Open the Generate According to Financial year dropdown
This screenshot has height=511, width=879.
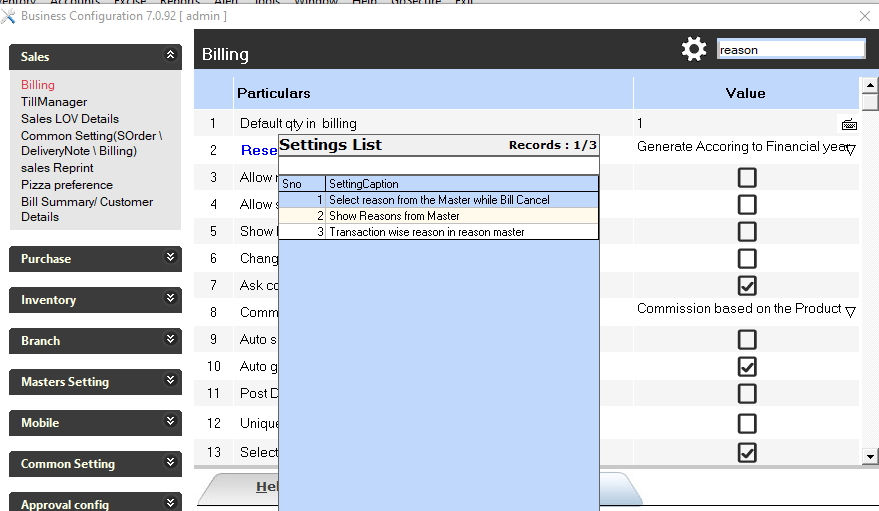[x=850, y=149]
